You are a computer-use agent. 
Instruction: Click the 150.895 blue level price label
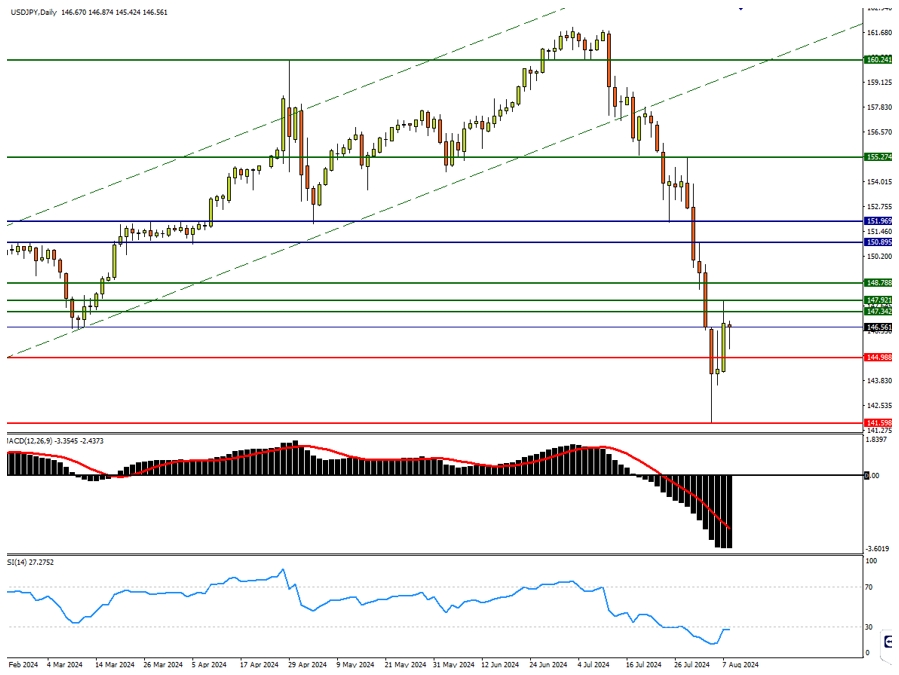[879, 242]
